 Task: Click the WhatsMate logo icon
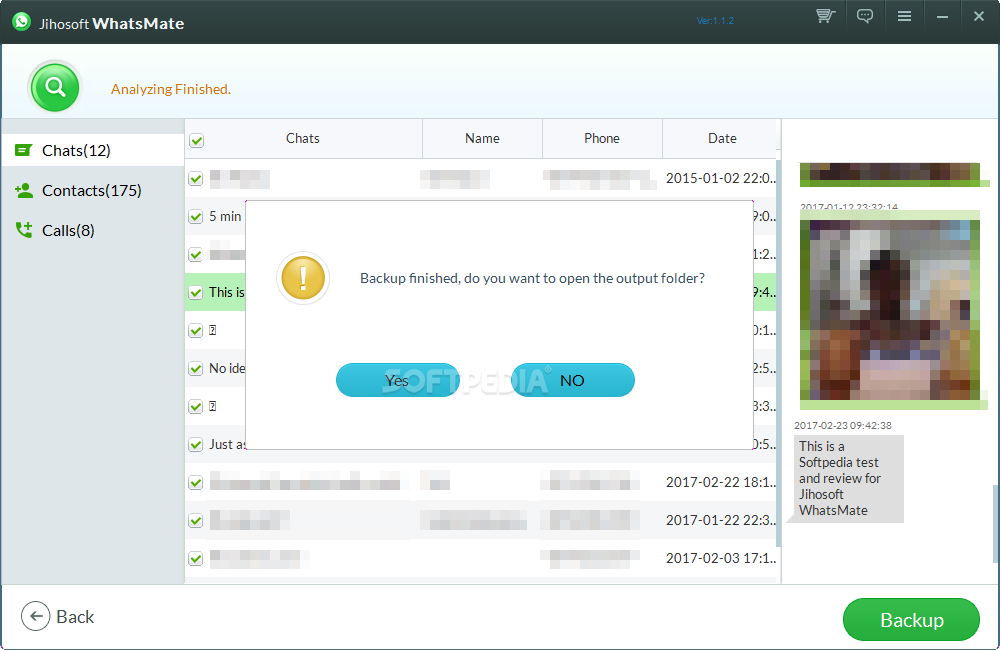coord(21,22)
